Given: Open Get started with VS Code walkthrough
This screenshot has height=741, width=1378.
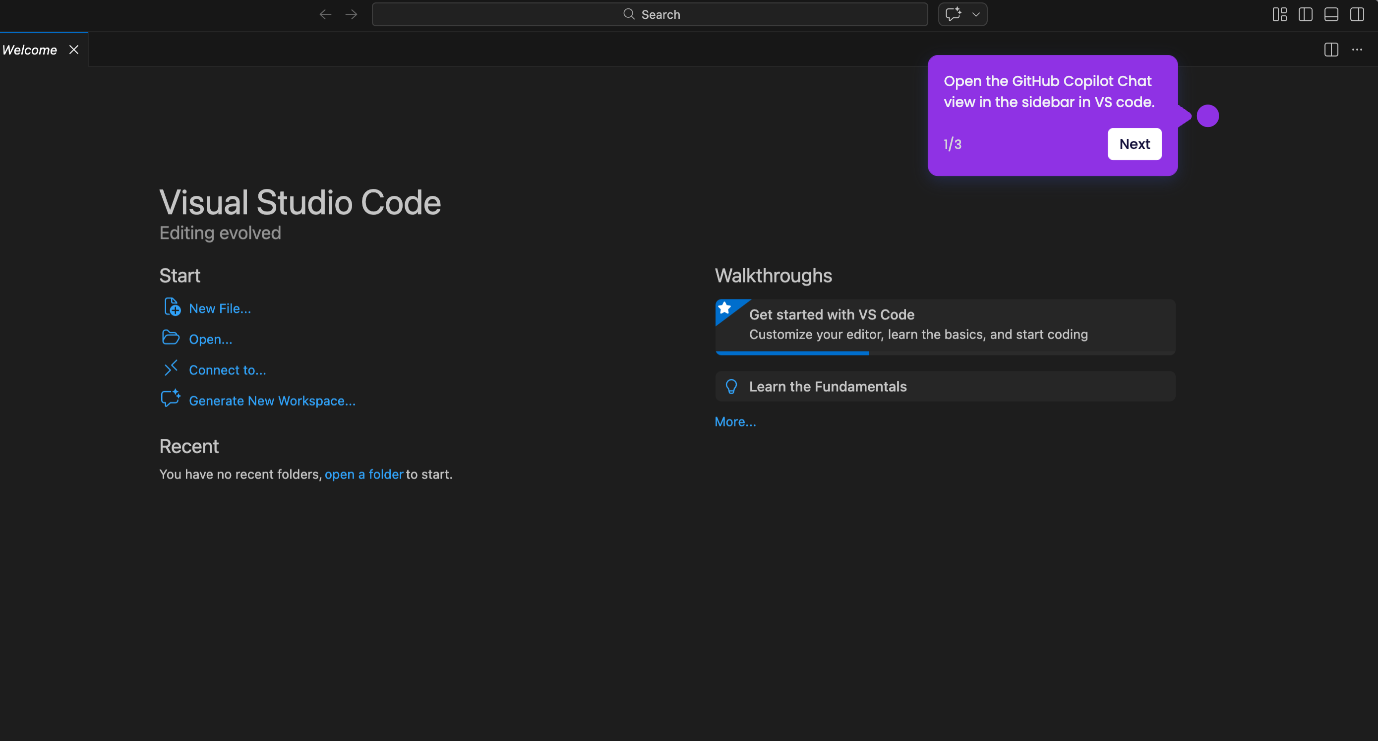Looking at the screenshot, I should (x=945, y=326).
